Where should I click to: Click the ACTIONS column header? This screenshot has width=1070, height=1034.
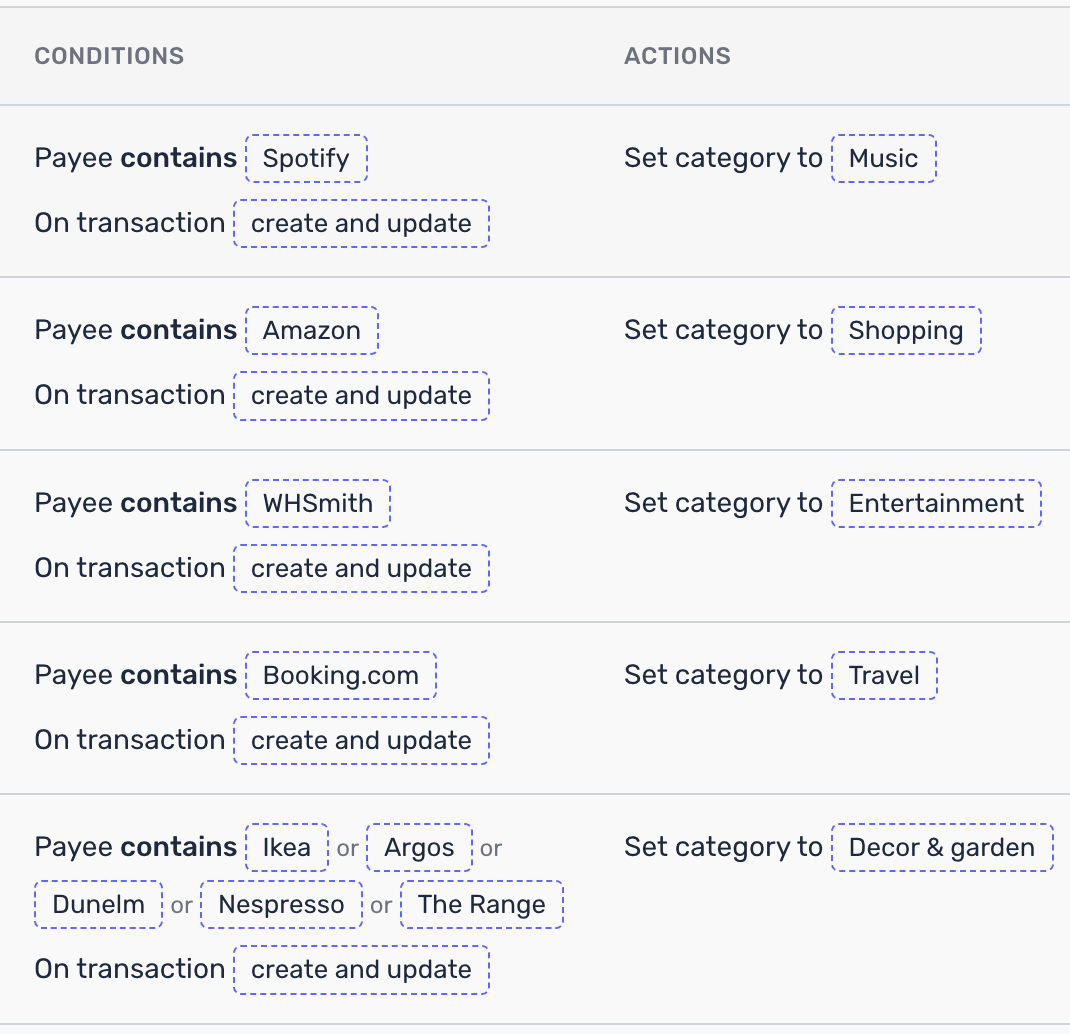coord(677,56)
